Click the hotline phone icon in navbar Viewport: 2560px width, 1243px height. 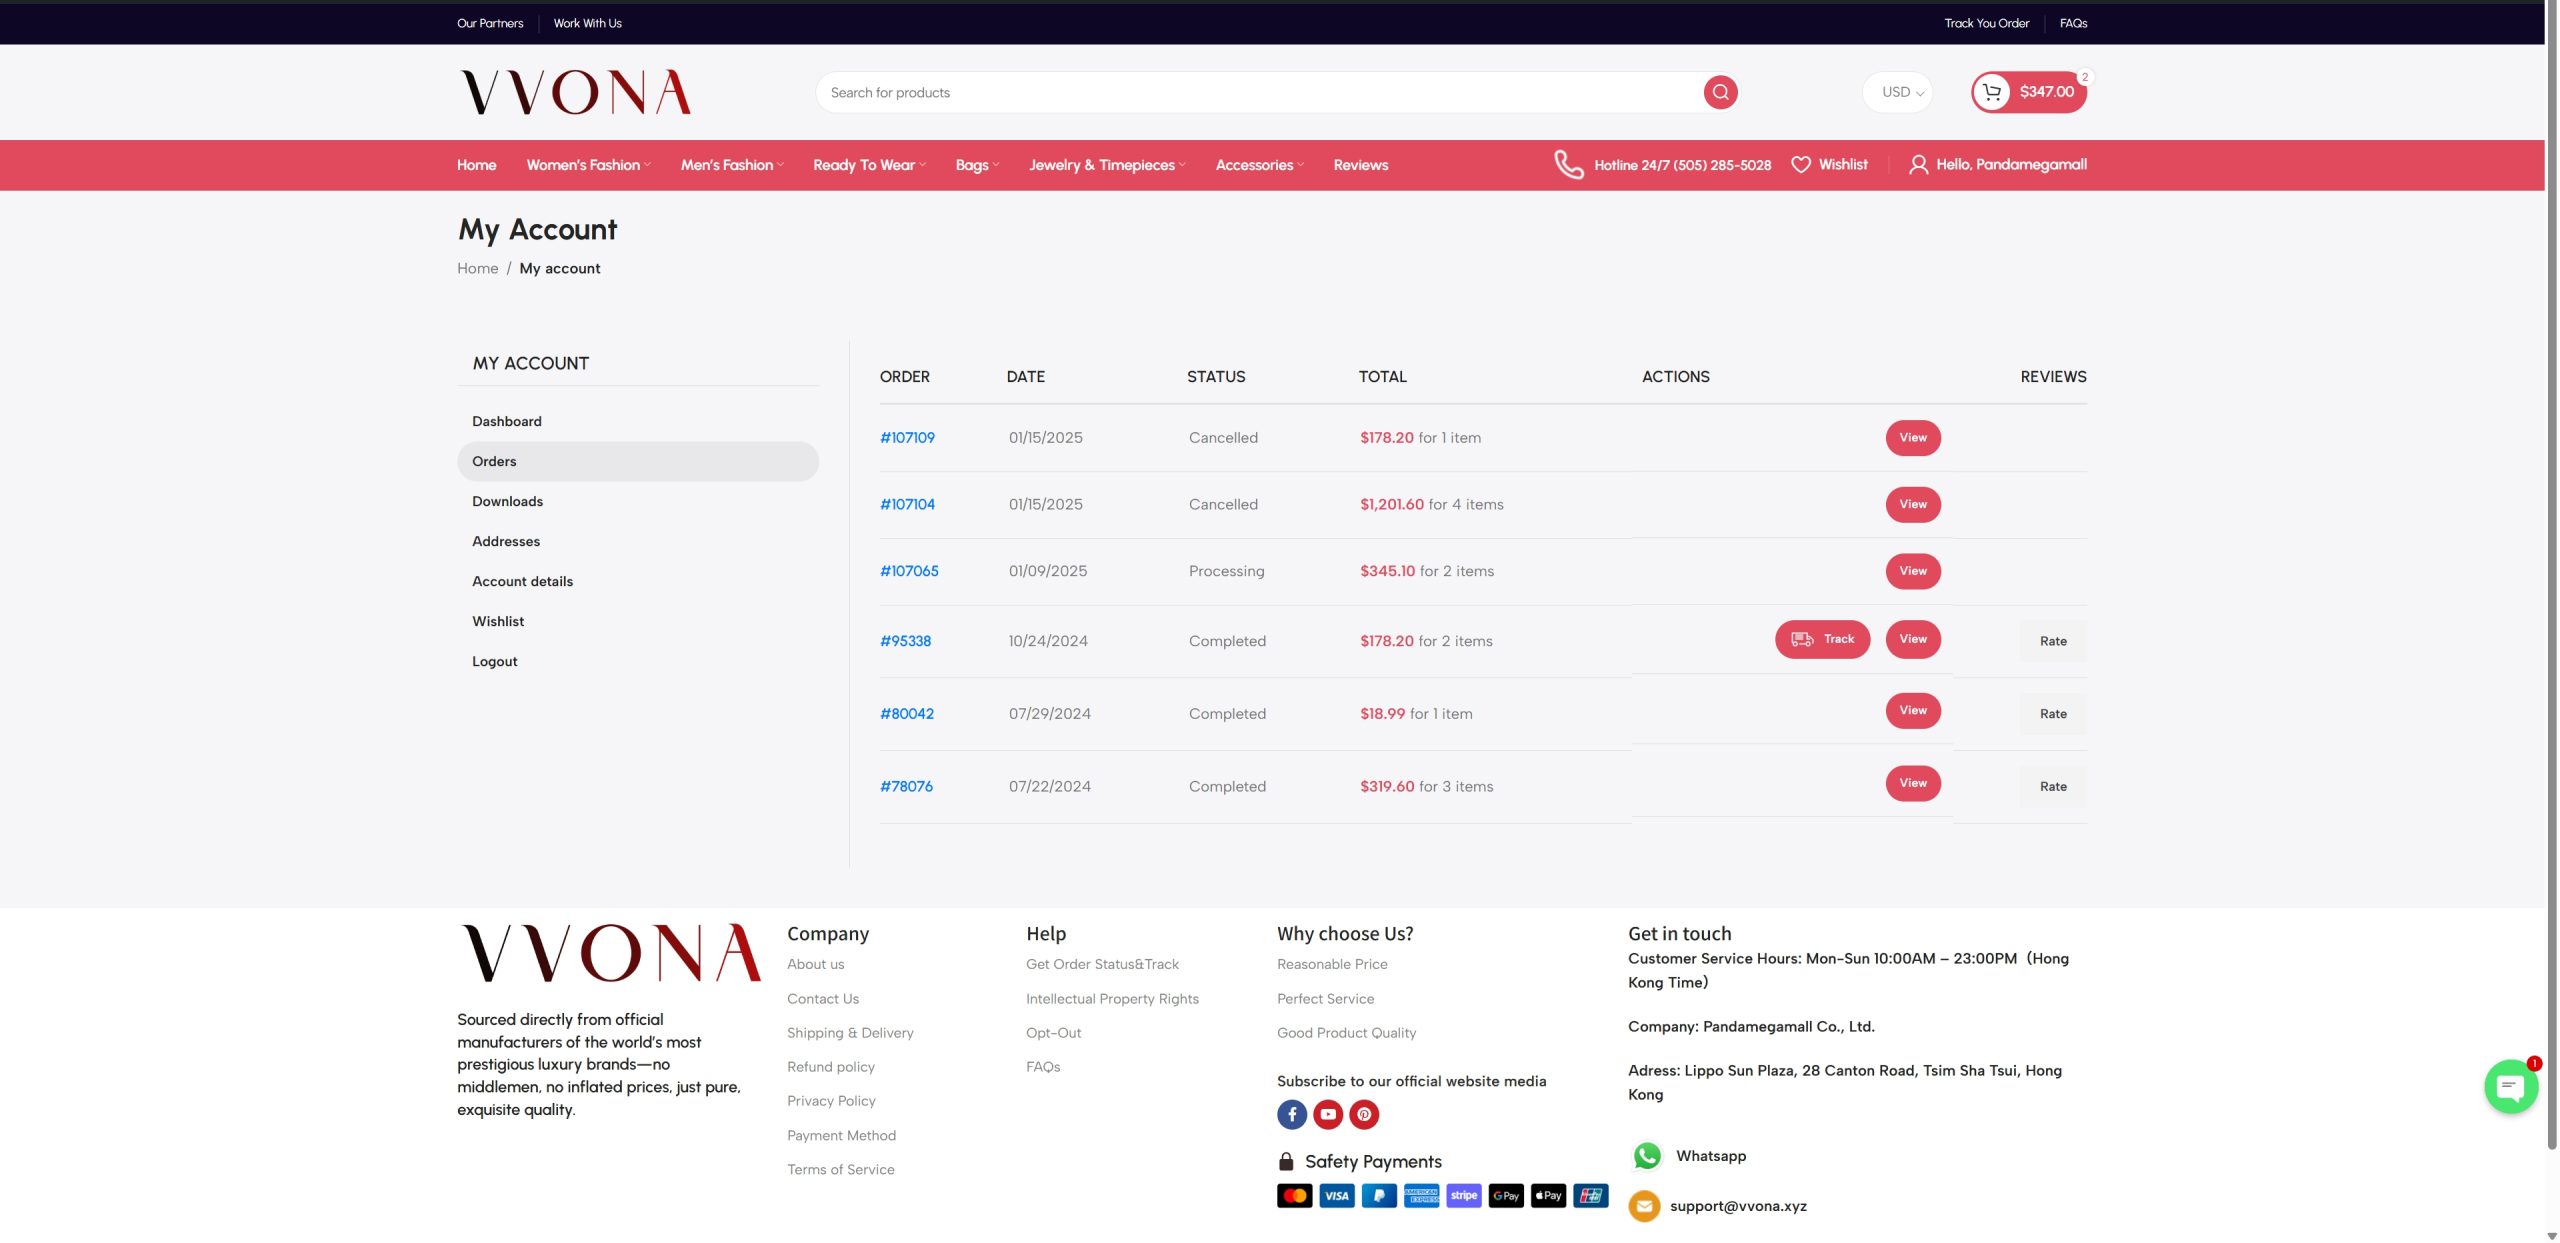point(1568,165)
